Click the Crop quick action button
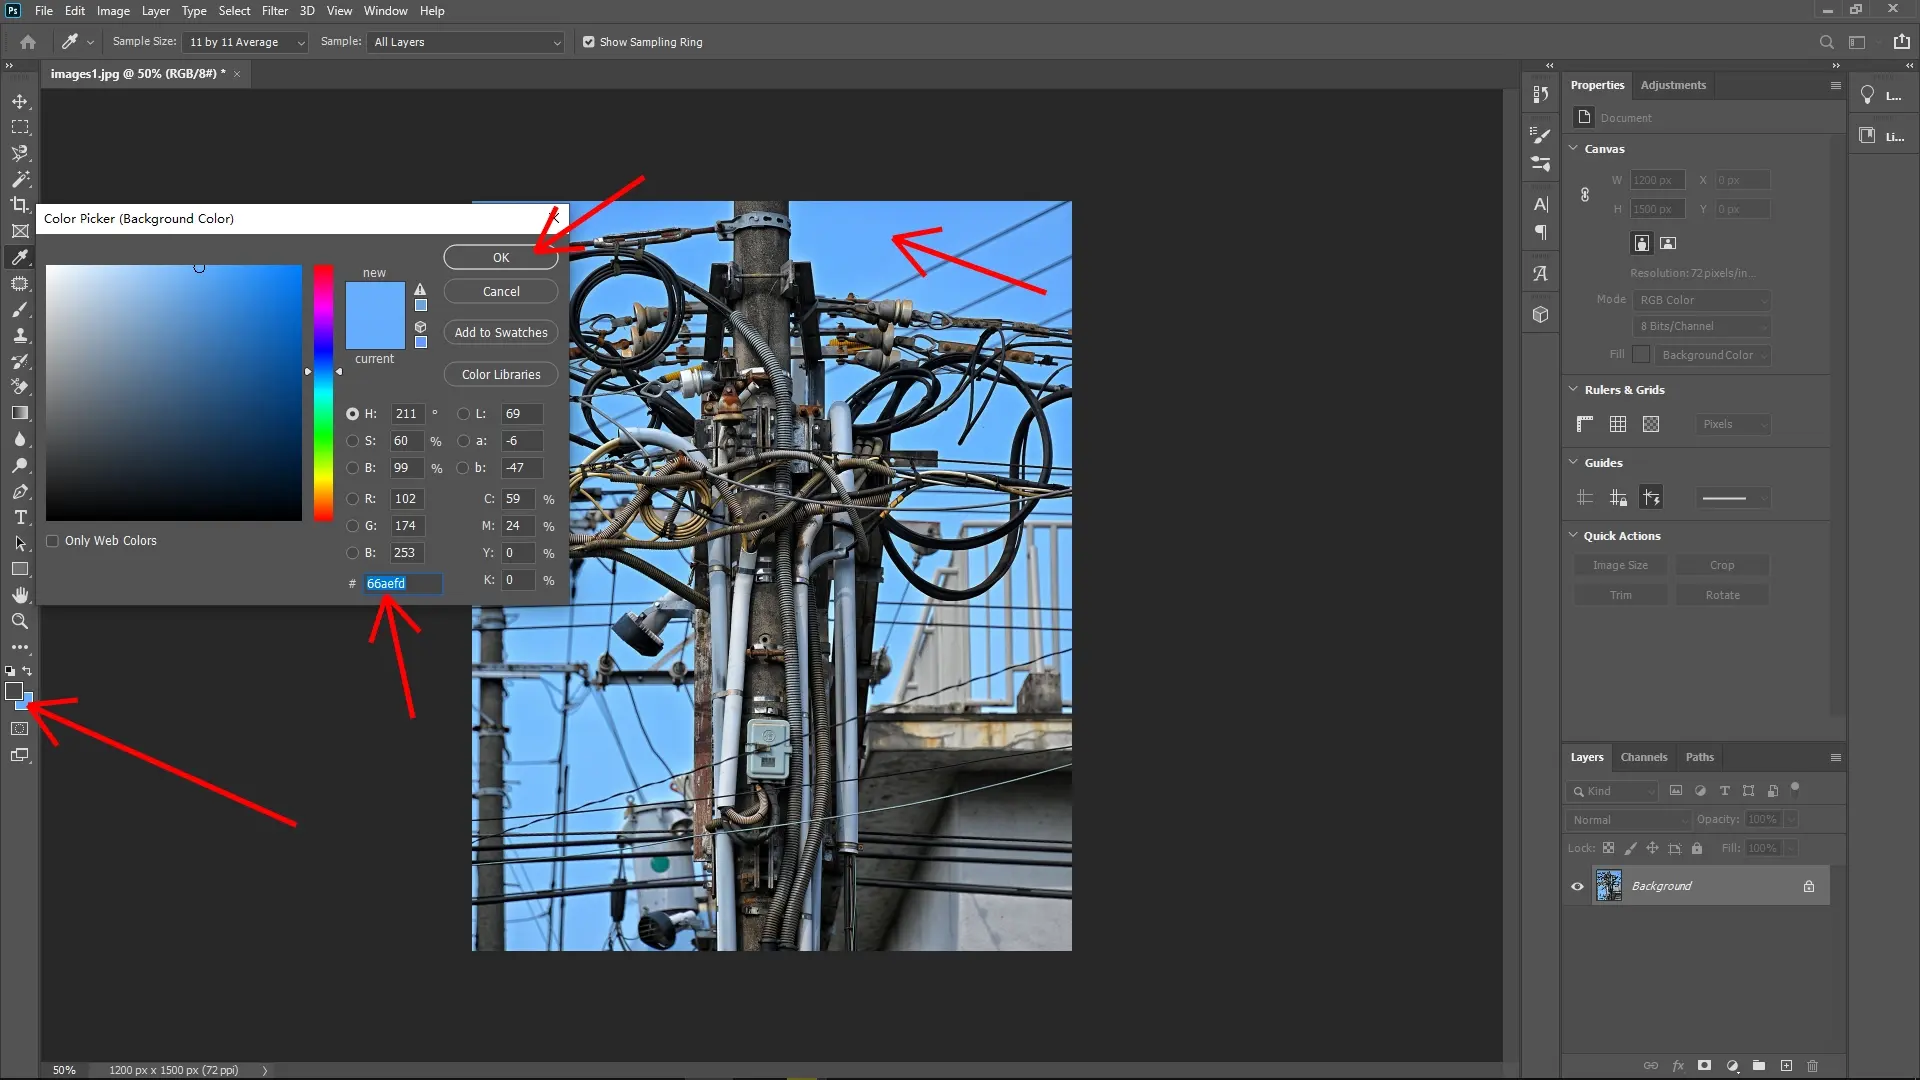 pyautogui.click(x=1721, y=565)
